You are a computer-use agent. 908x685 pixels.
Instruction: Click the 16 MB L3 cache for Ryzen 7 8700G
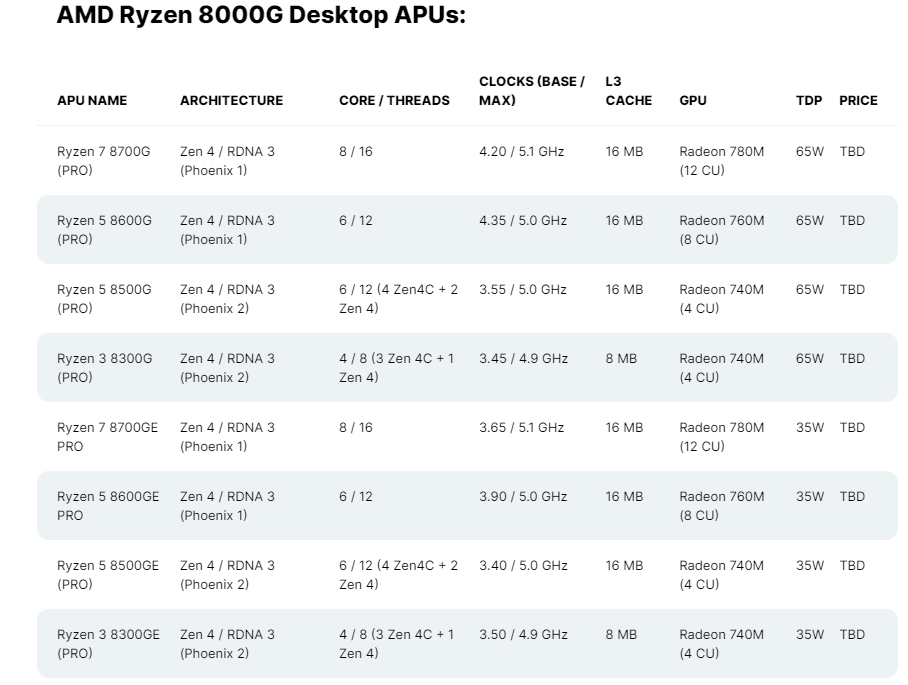624,152
